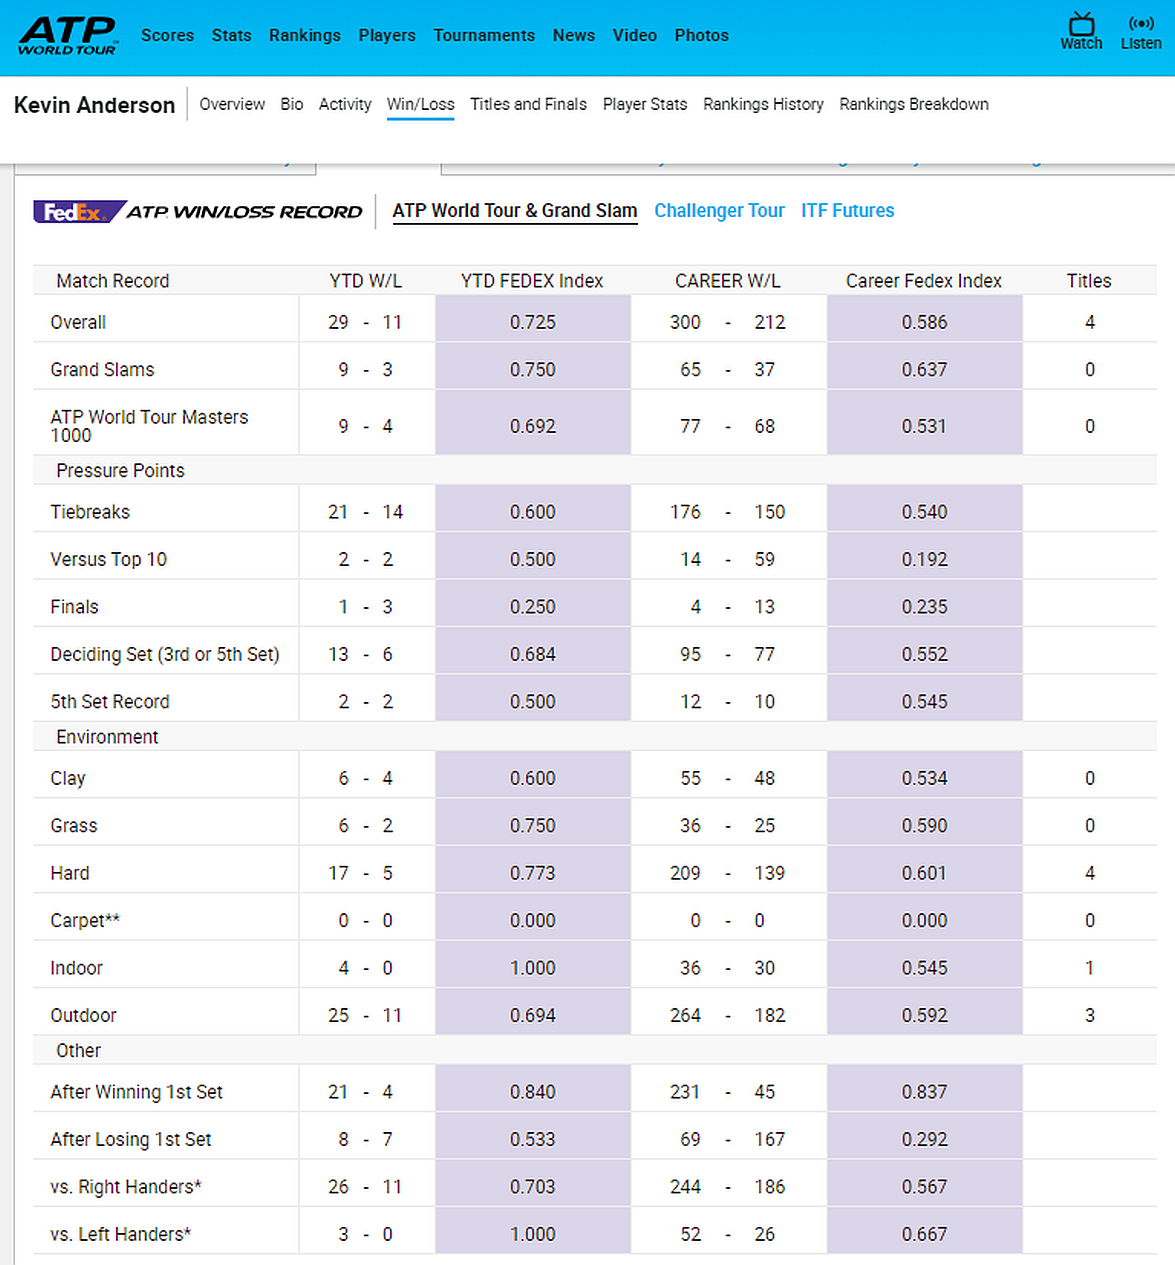The height and width of the screenshot is (1265, 1175).
Task: Select the Overall row label
Action: point(78,322)
